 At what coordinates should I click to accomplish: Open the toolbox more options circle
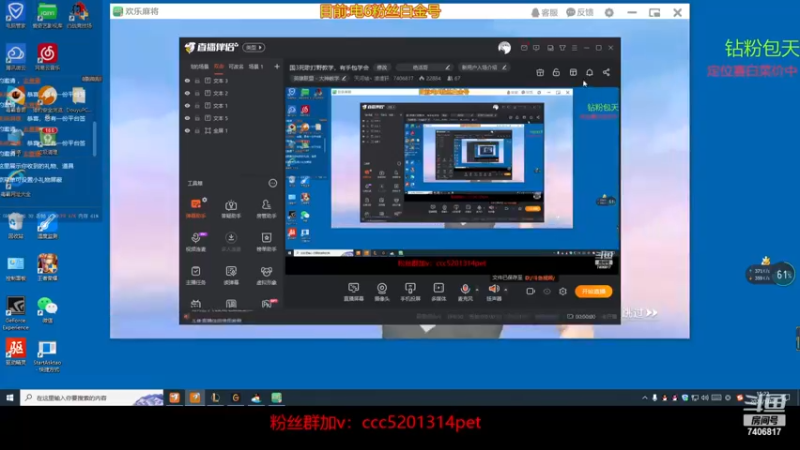tap(272, 183)
